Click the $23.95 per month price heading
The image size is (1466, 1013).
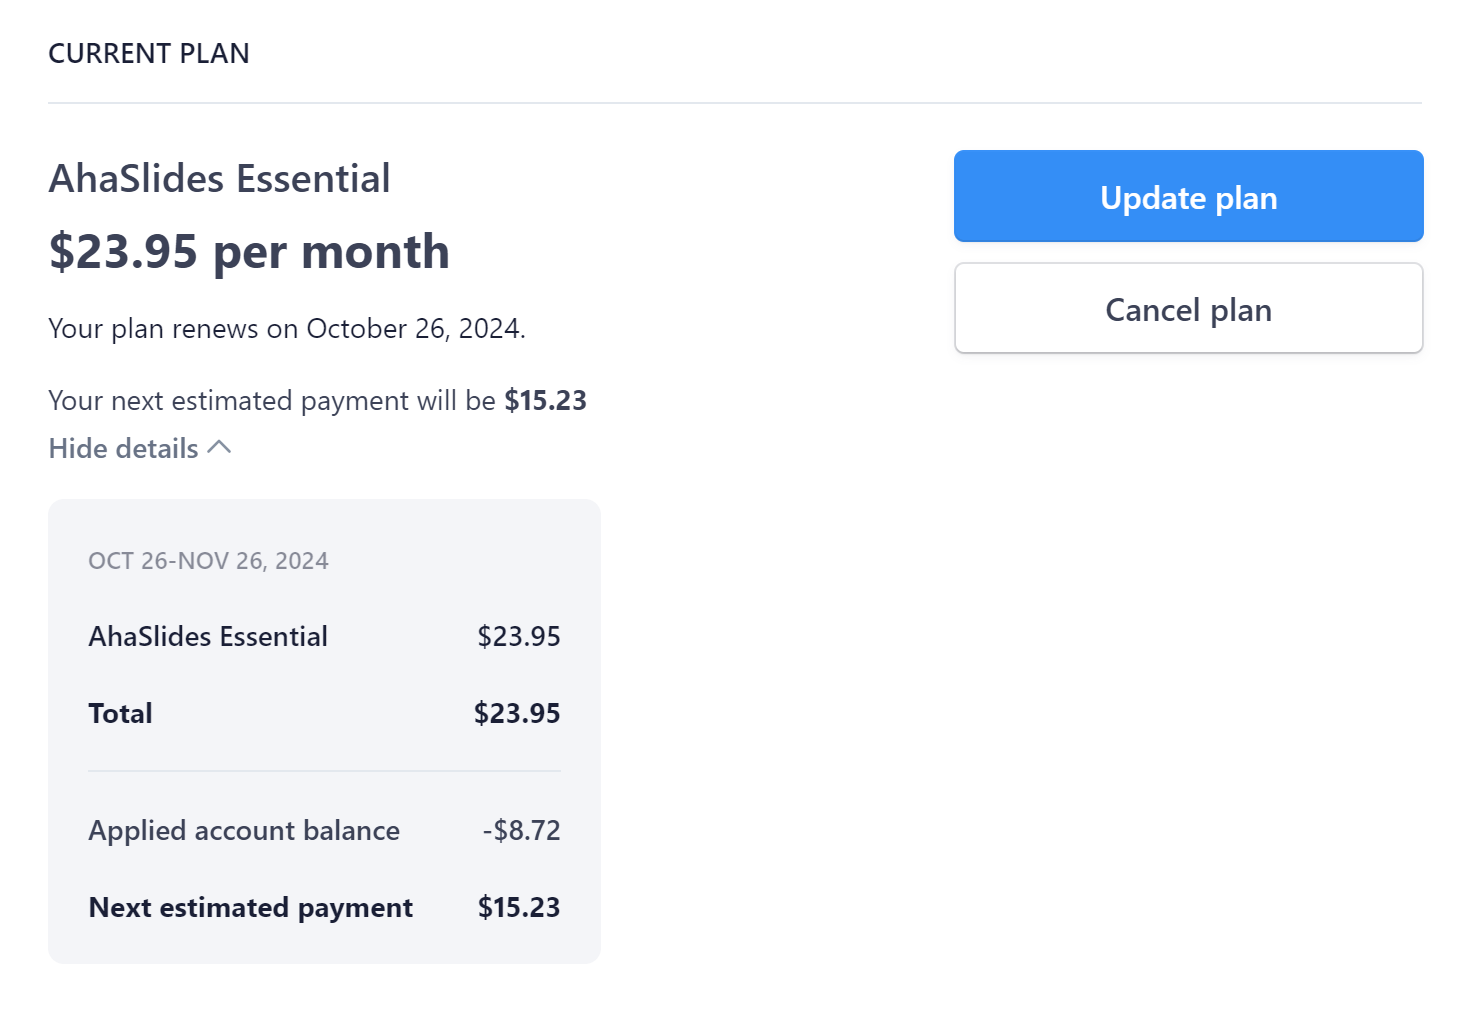click(249, 251)
